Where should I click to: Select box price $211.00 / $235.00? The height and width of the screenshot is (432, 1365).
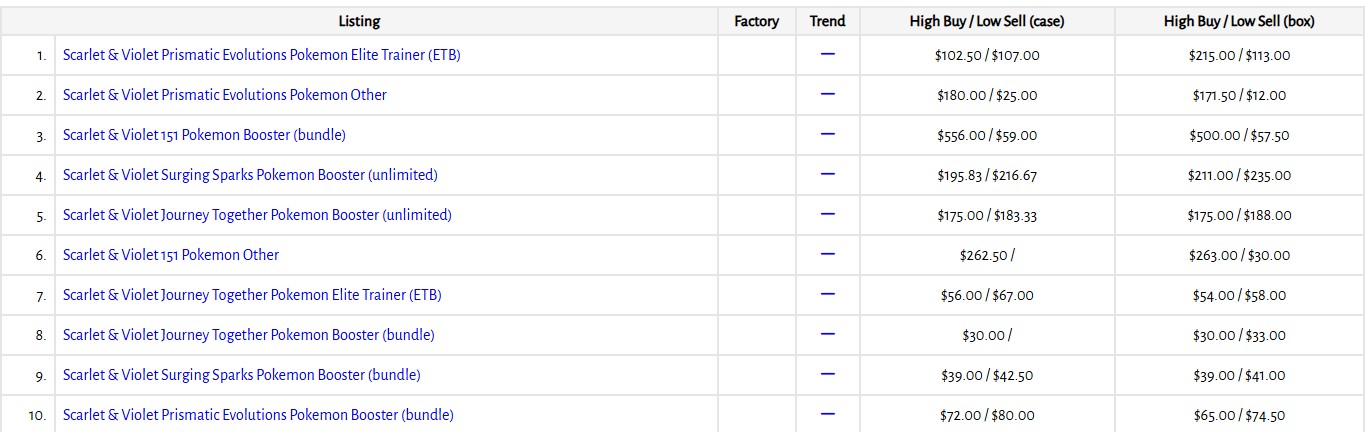1239,176
